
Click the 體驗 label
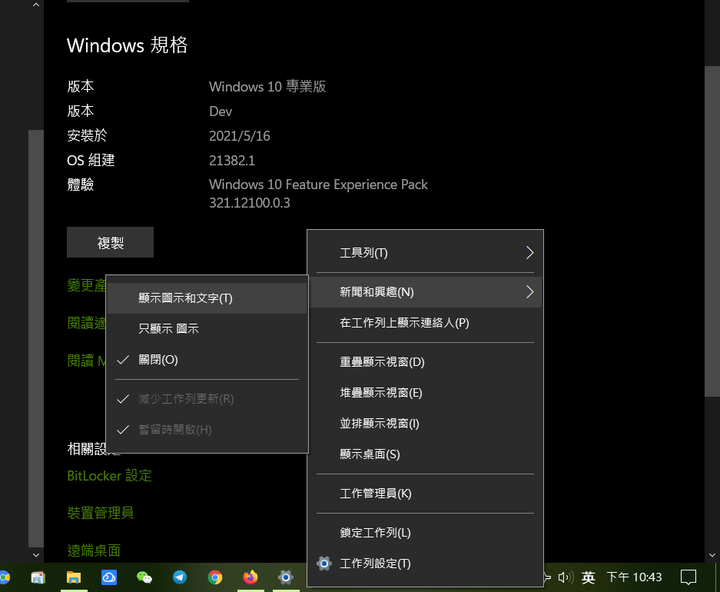click(80, 185)
